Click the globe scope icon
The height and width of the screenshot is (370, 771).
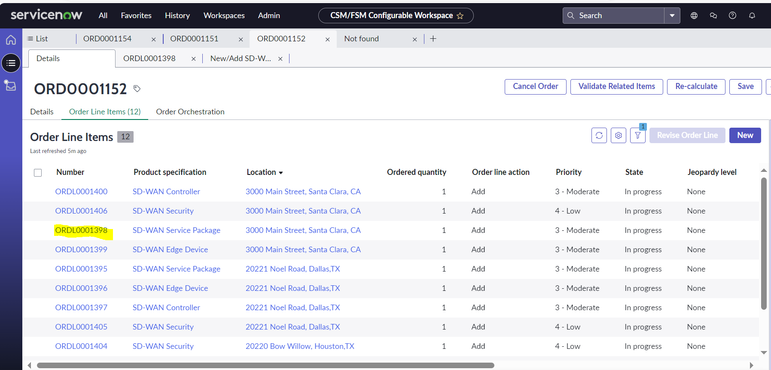pyautogui.click(x=694, y=16)
